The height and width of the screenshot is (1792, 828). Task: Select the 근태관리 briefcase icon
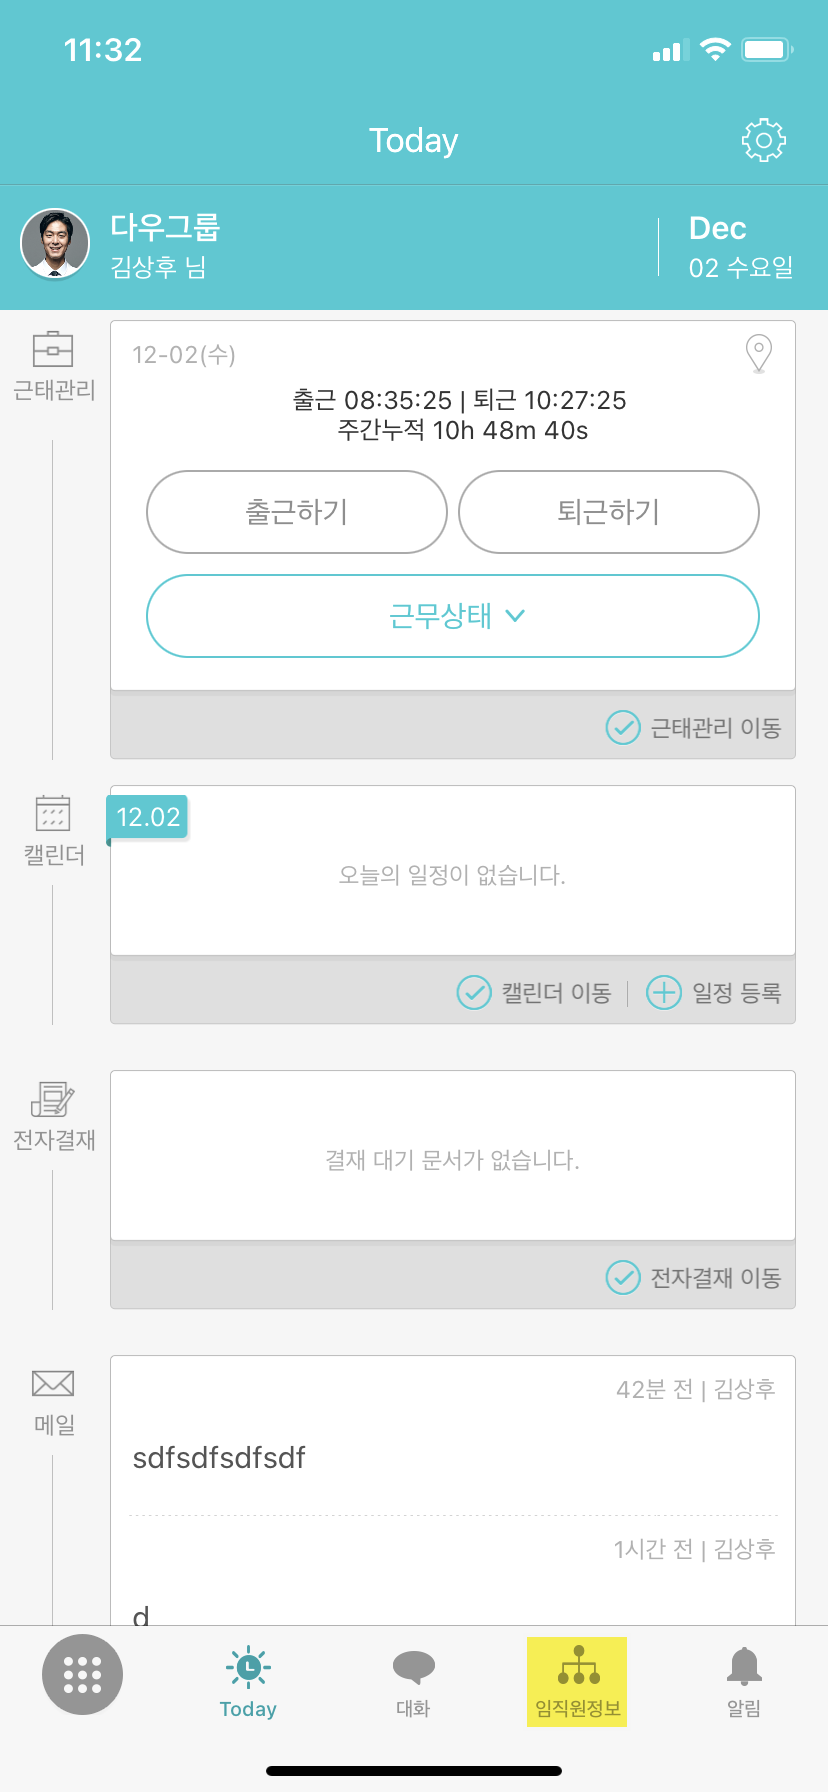pos(53,350)
